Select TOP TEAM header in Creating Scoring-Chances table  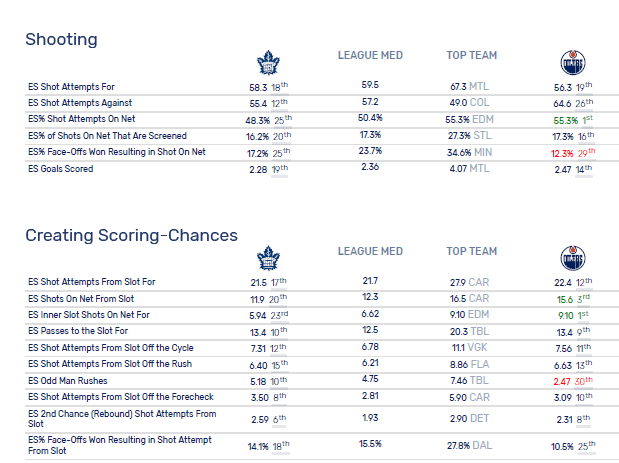pos(472,251)
